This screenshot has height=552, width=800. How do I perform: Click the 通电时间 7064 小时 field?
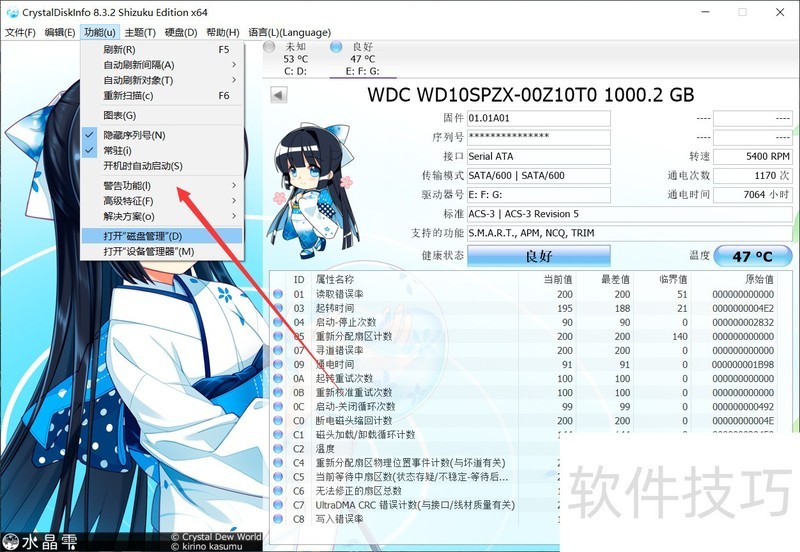coord(753,194)
